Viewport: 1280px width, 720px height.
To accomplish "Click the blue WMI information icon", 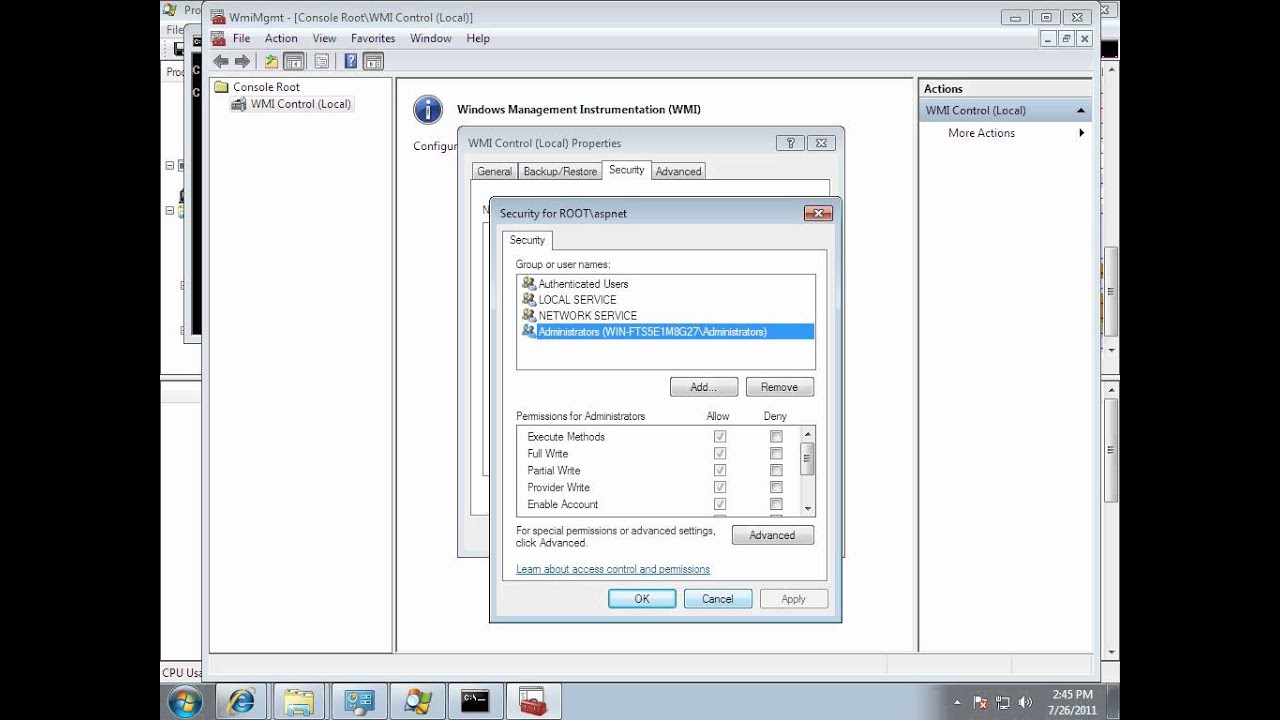I will pyautogui.click(x=428, y=110).
